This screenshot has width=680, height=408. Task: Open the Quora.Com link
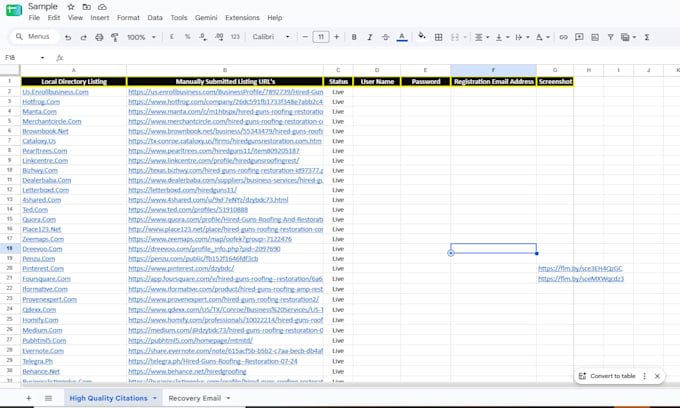point(39,220)
